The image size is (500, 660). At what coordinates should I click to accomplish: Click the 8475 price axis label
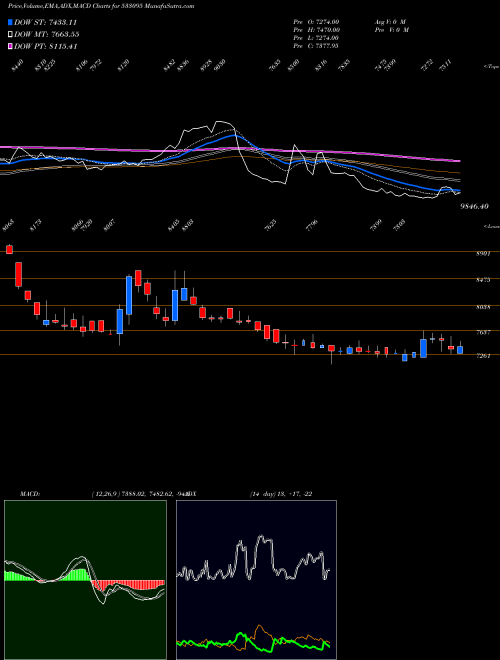(x=482, y=280)
